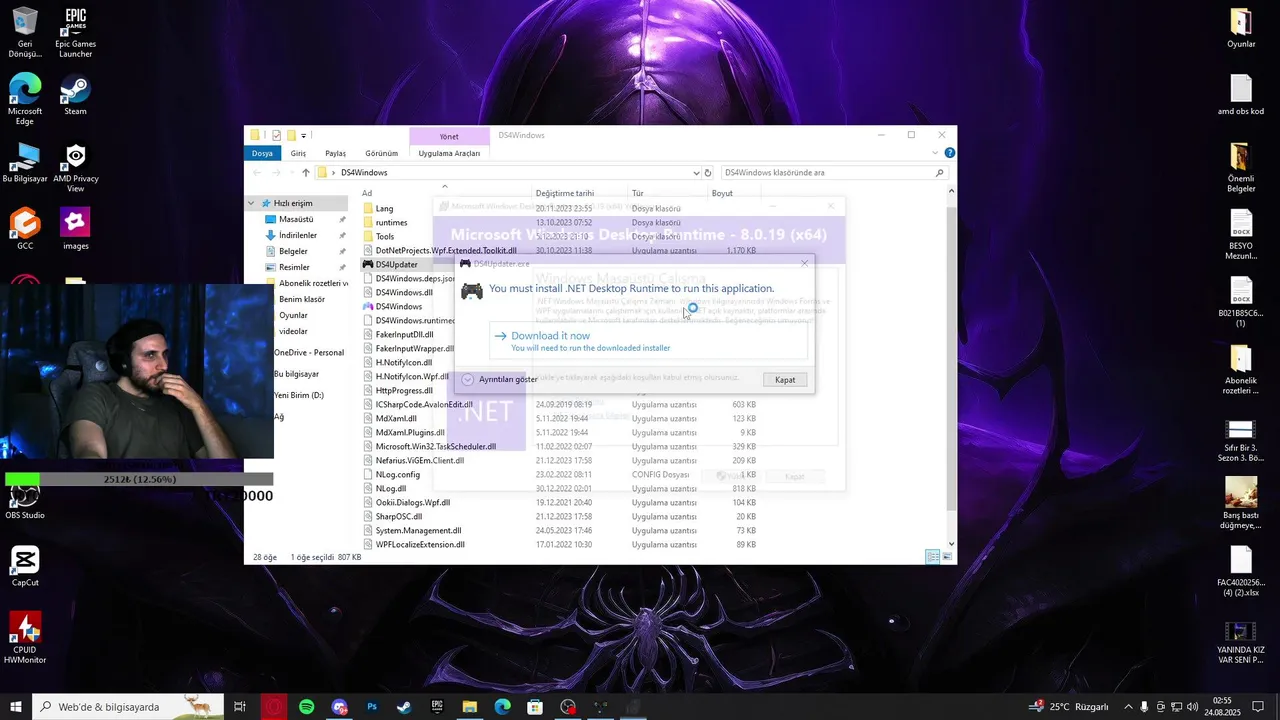The width and height of the screenshot is (1280, 720).
Task: Open the Oyunlar folder on desktop
Action: [1241, 28]
